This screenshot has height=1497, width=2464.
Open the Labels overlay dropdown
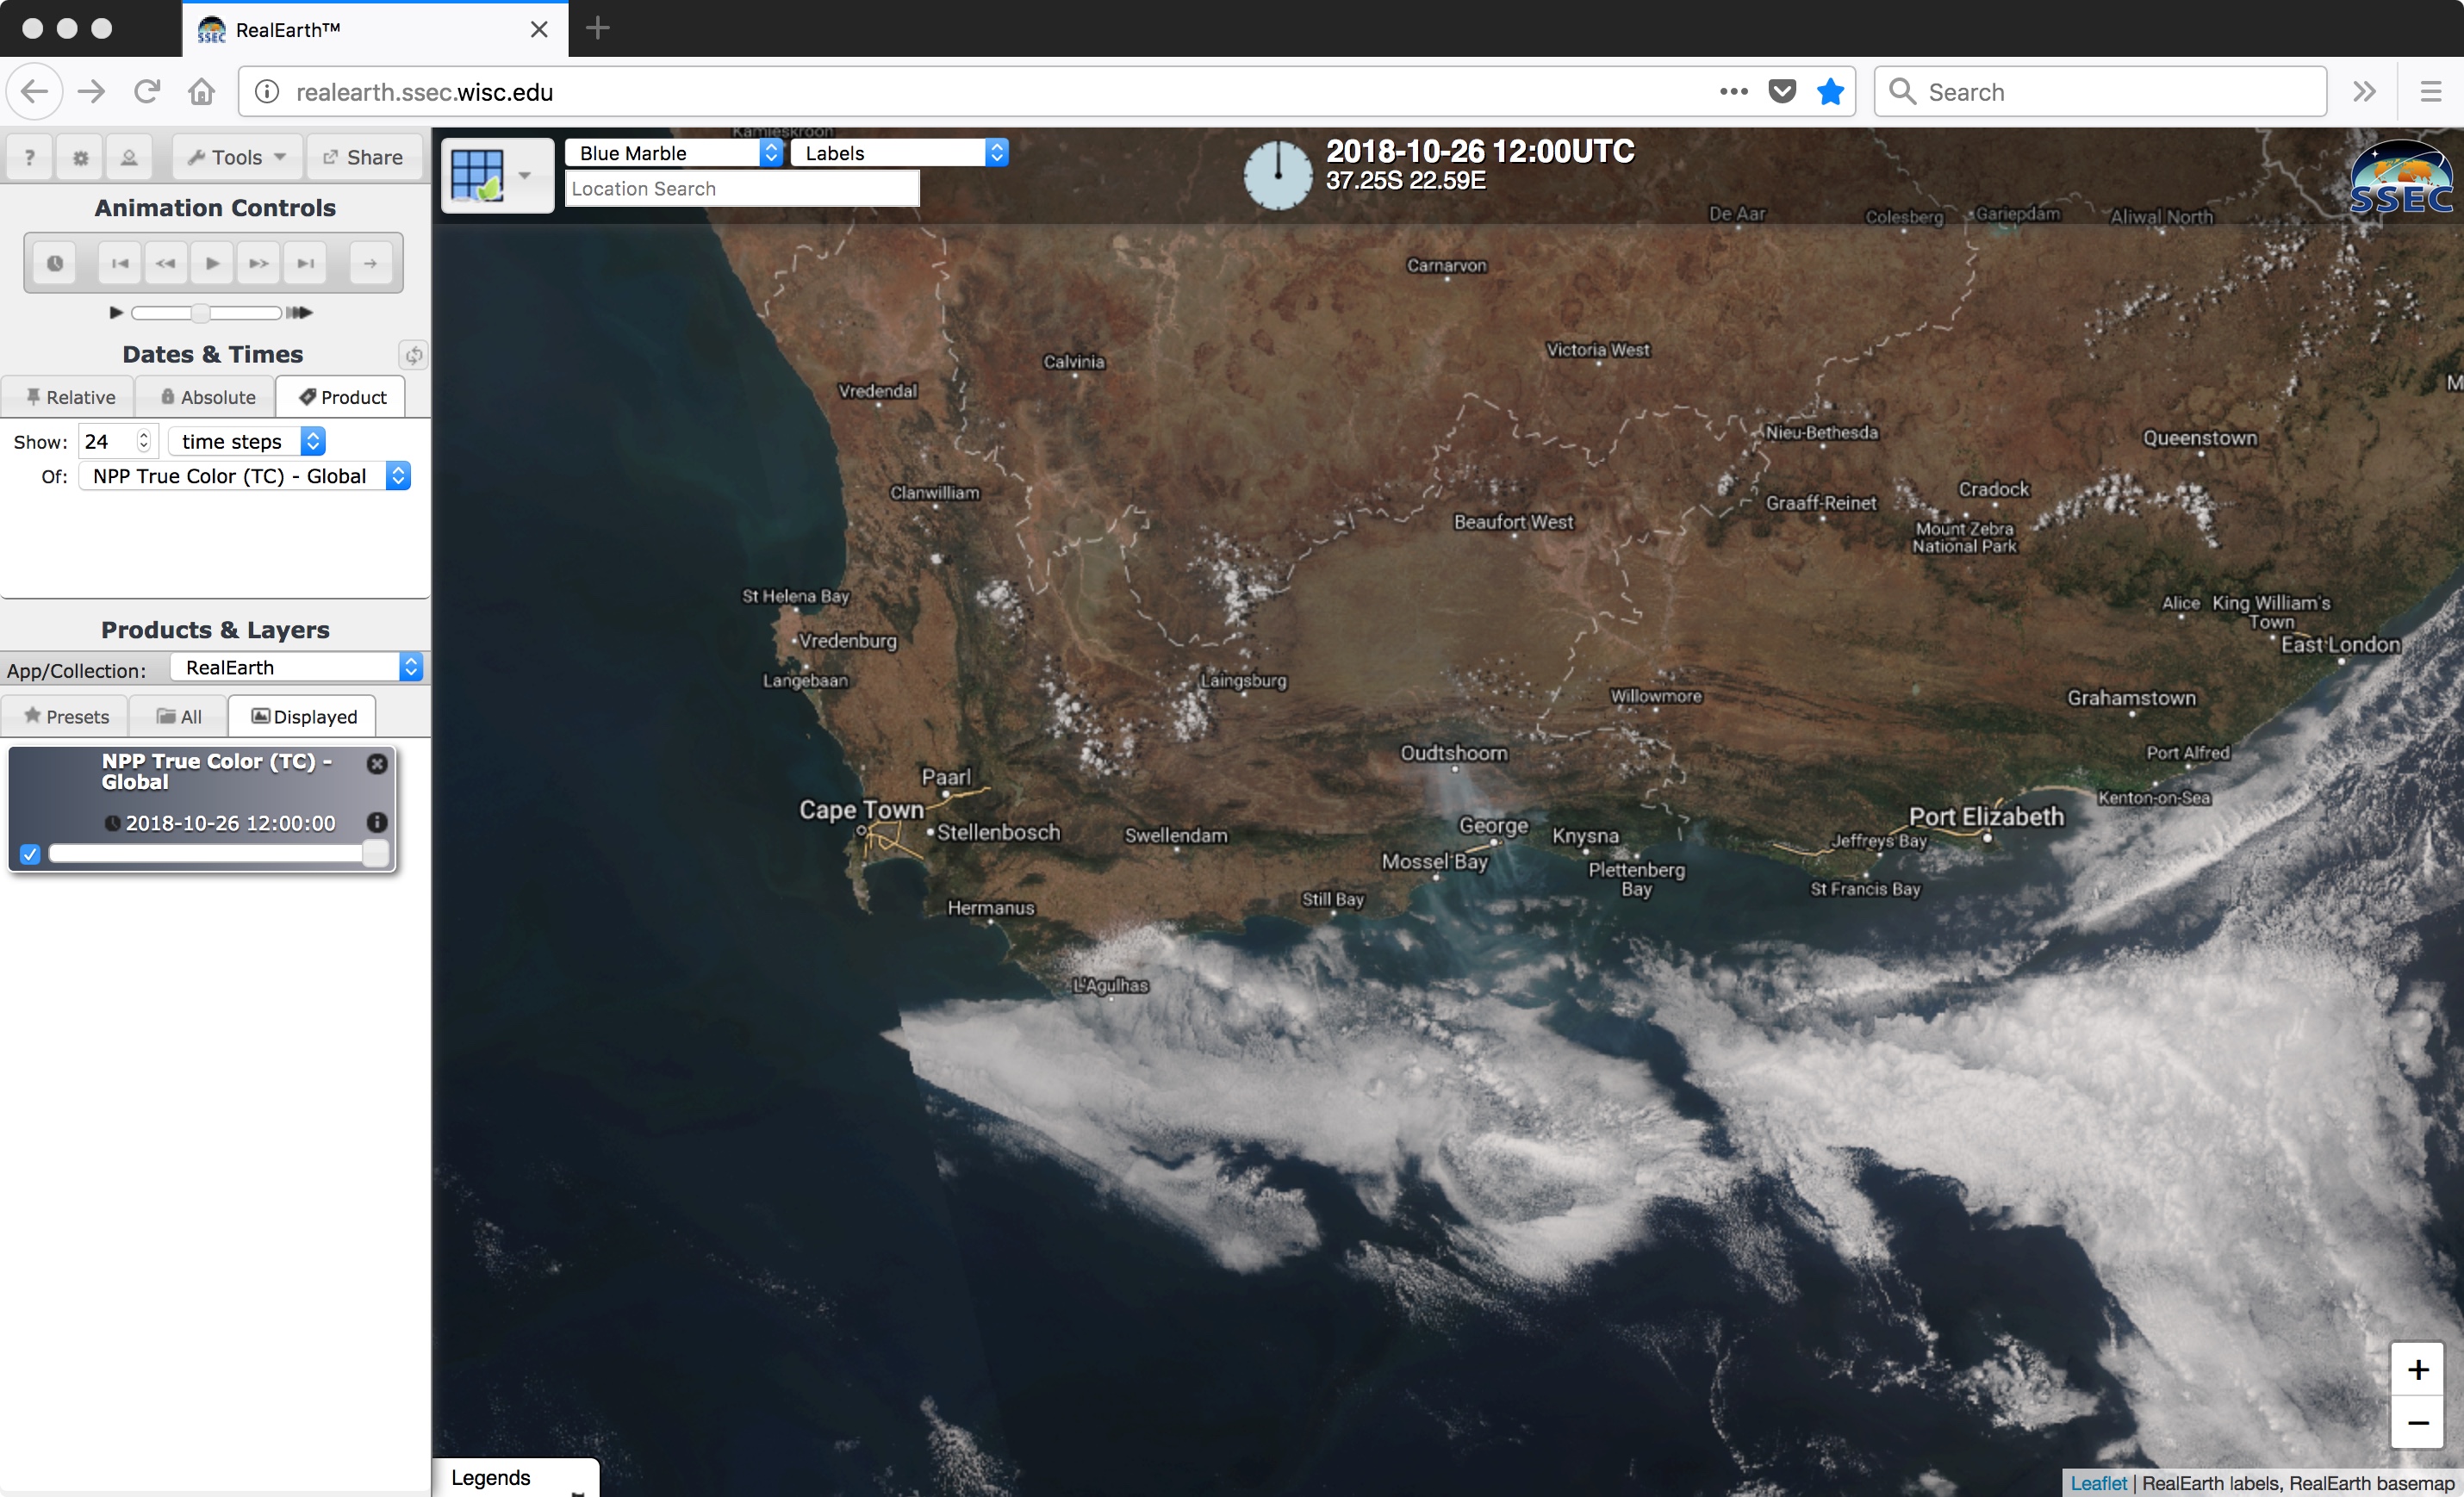coord(900,153)
